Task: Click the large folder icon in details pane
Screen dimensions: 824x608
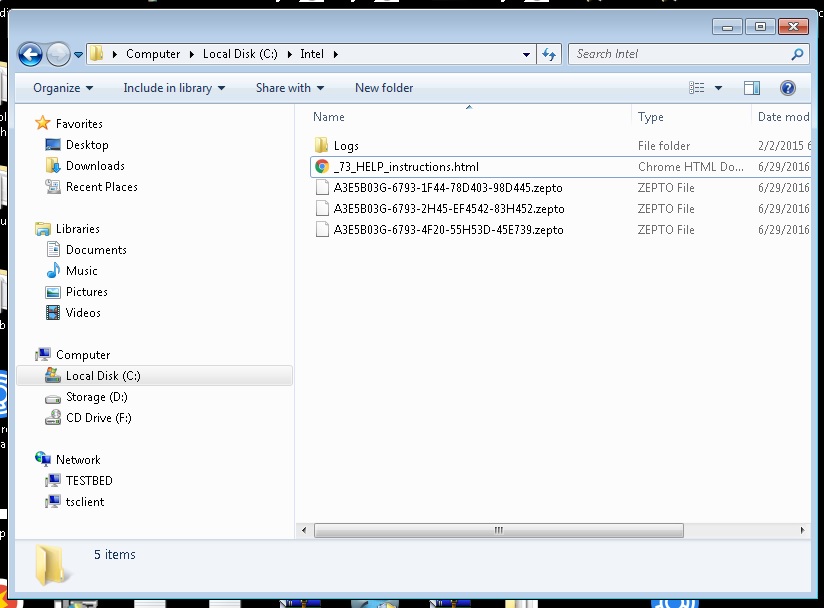Action: 51,565
